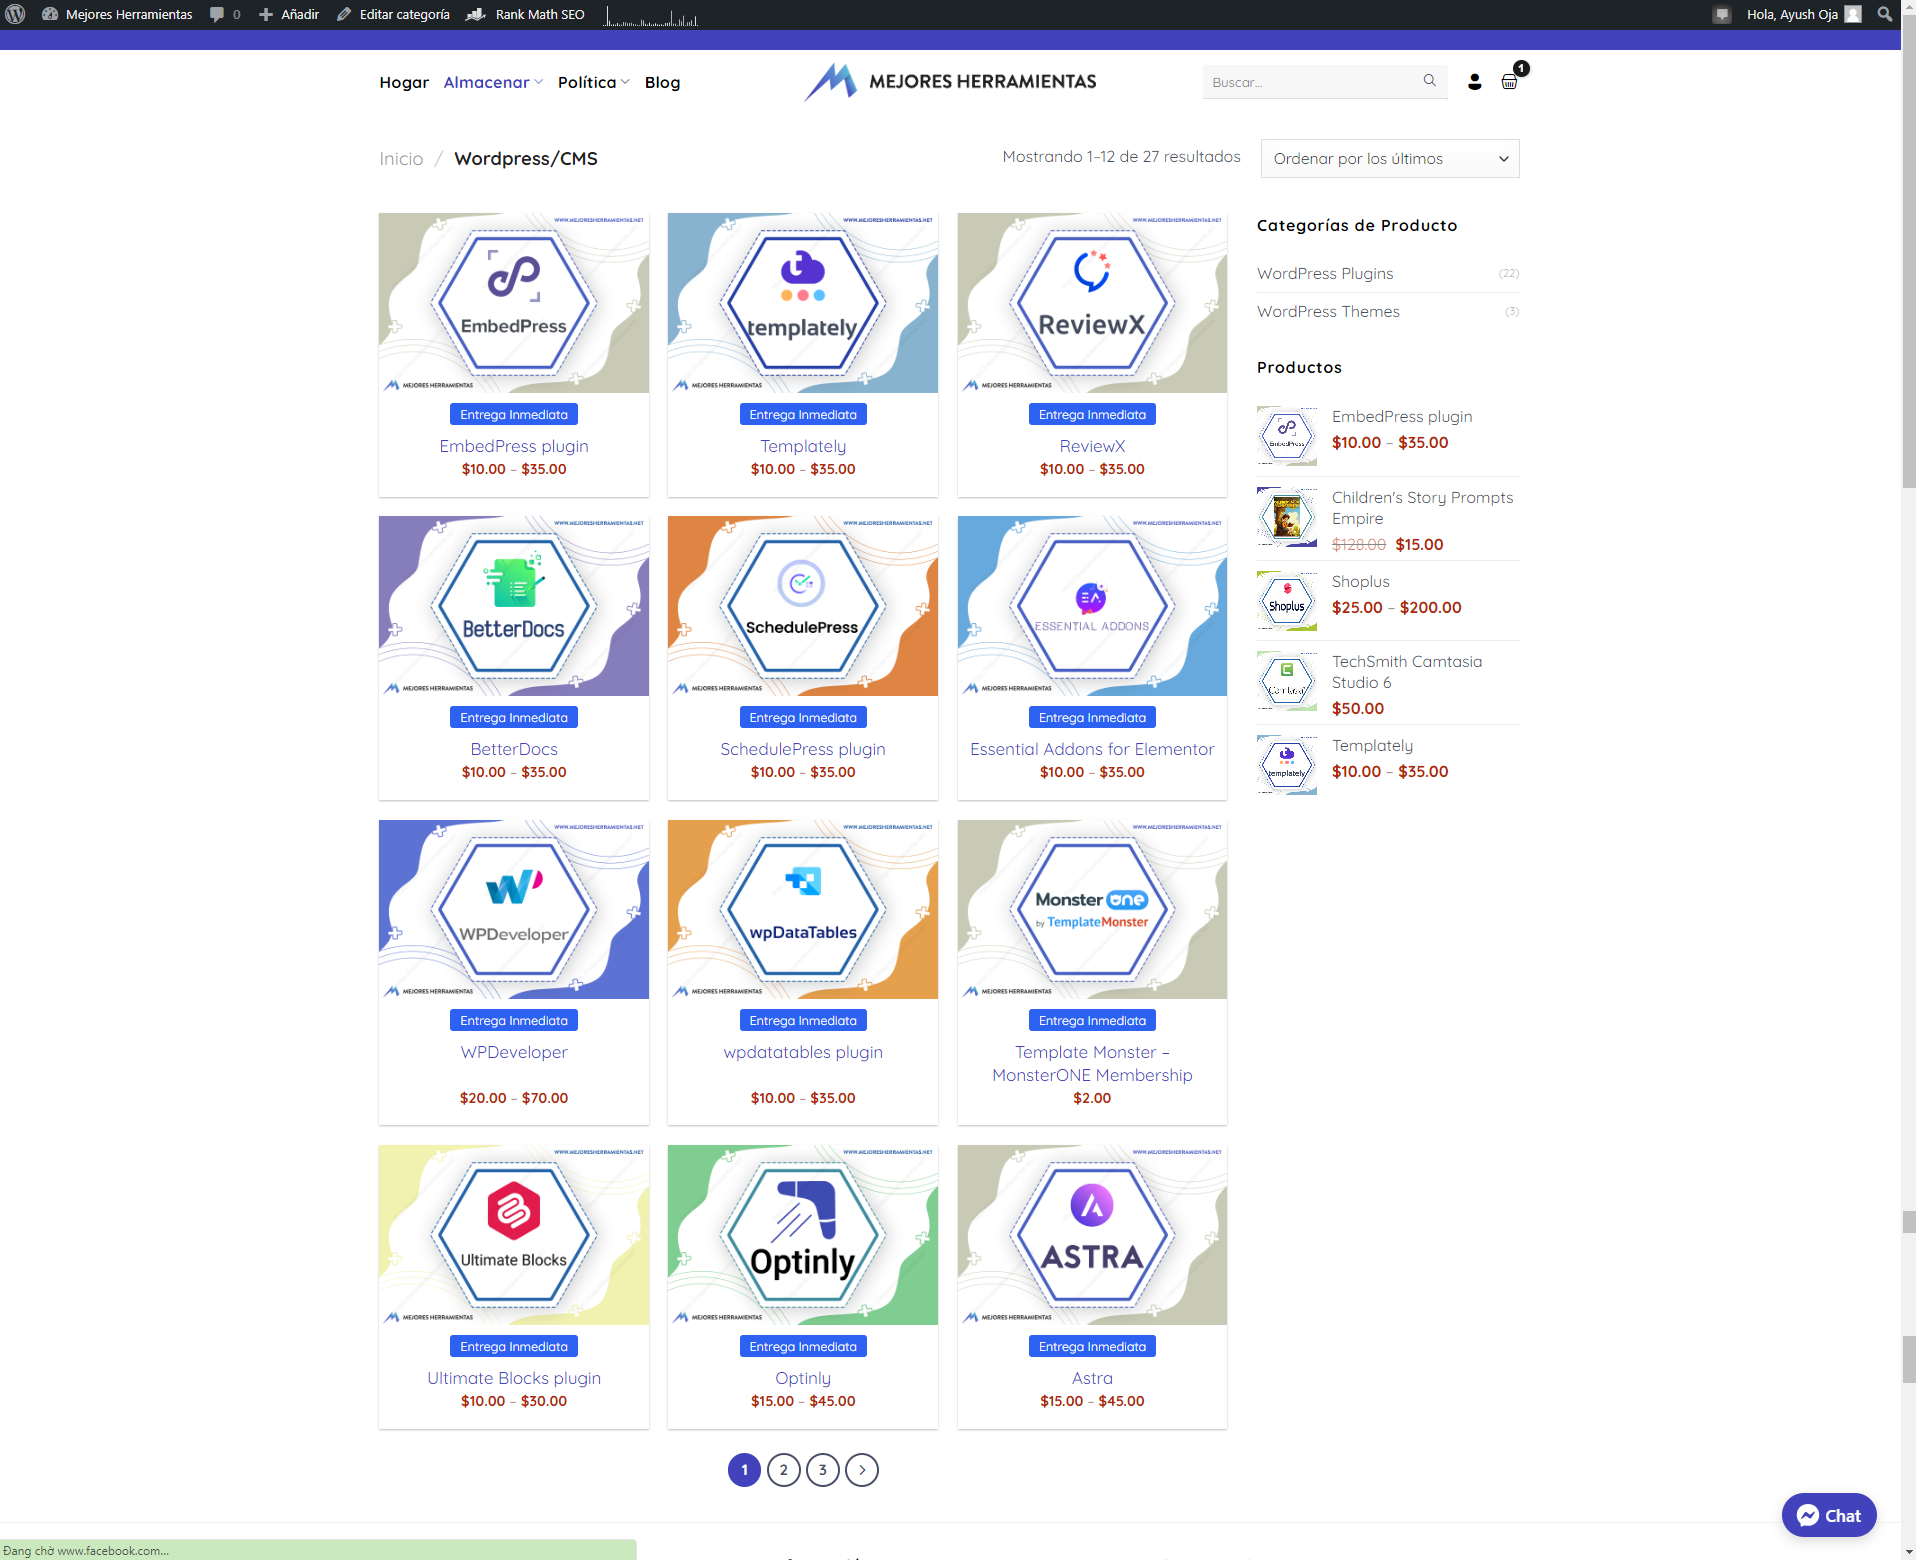Go to pagination page 3
1916x1560 pixels.
click(823, 1470)
